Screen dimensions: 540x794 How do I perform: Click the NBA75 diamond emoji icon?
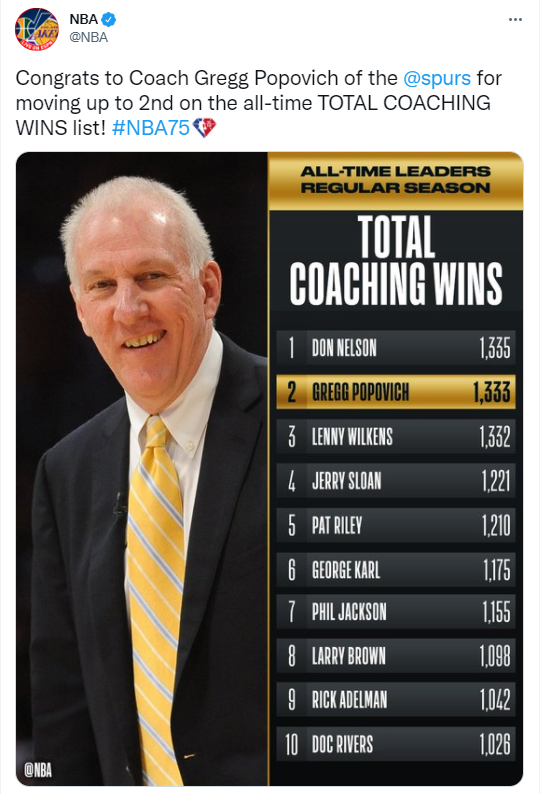tap(204, 128)
